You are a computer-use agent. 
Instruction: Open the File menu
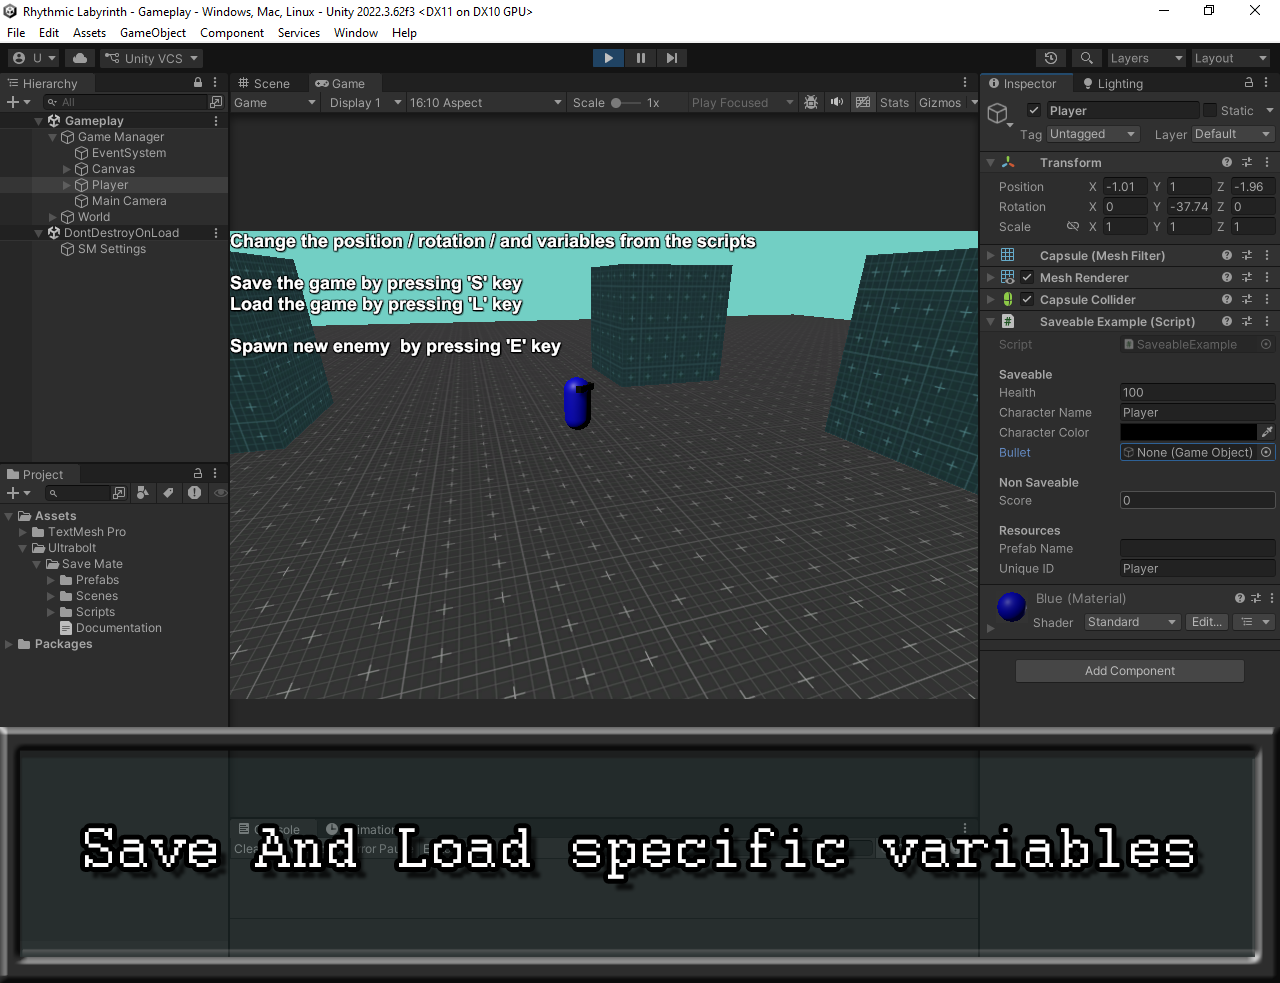[16, 33]
